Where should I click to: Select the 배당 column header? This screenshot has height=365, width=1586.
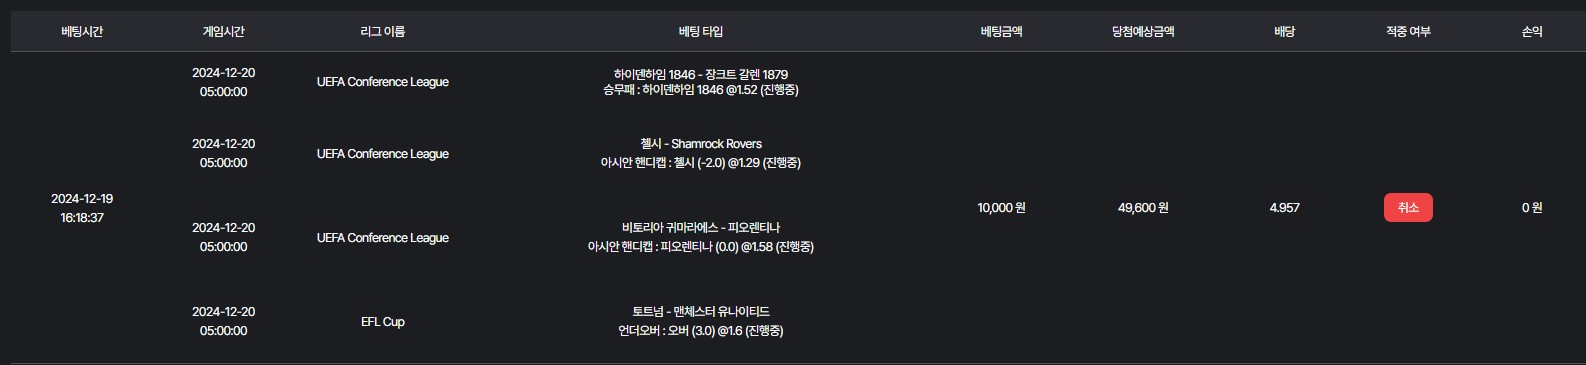point(1284,32)
